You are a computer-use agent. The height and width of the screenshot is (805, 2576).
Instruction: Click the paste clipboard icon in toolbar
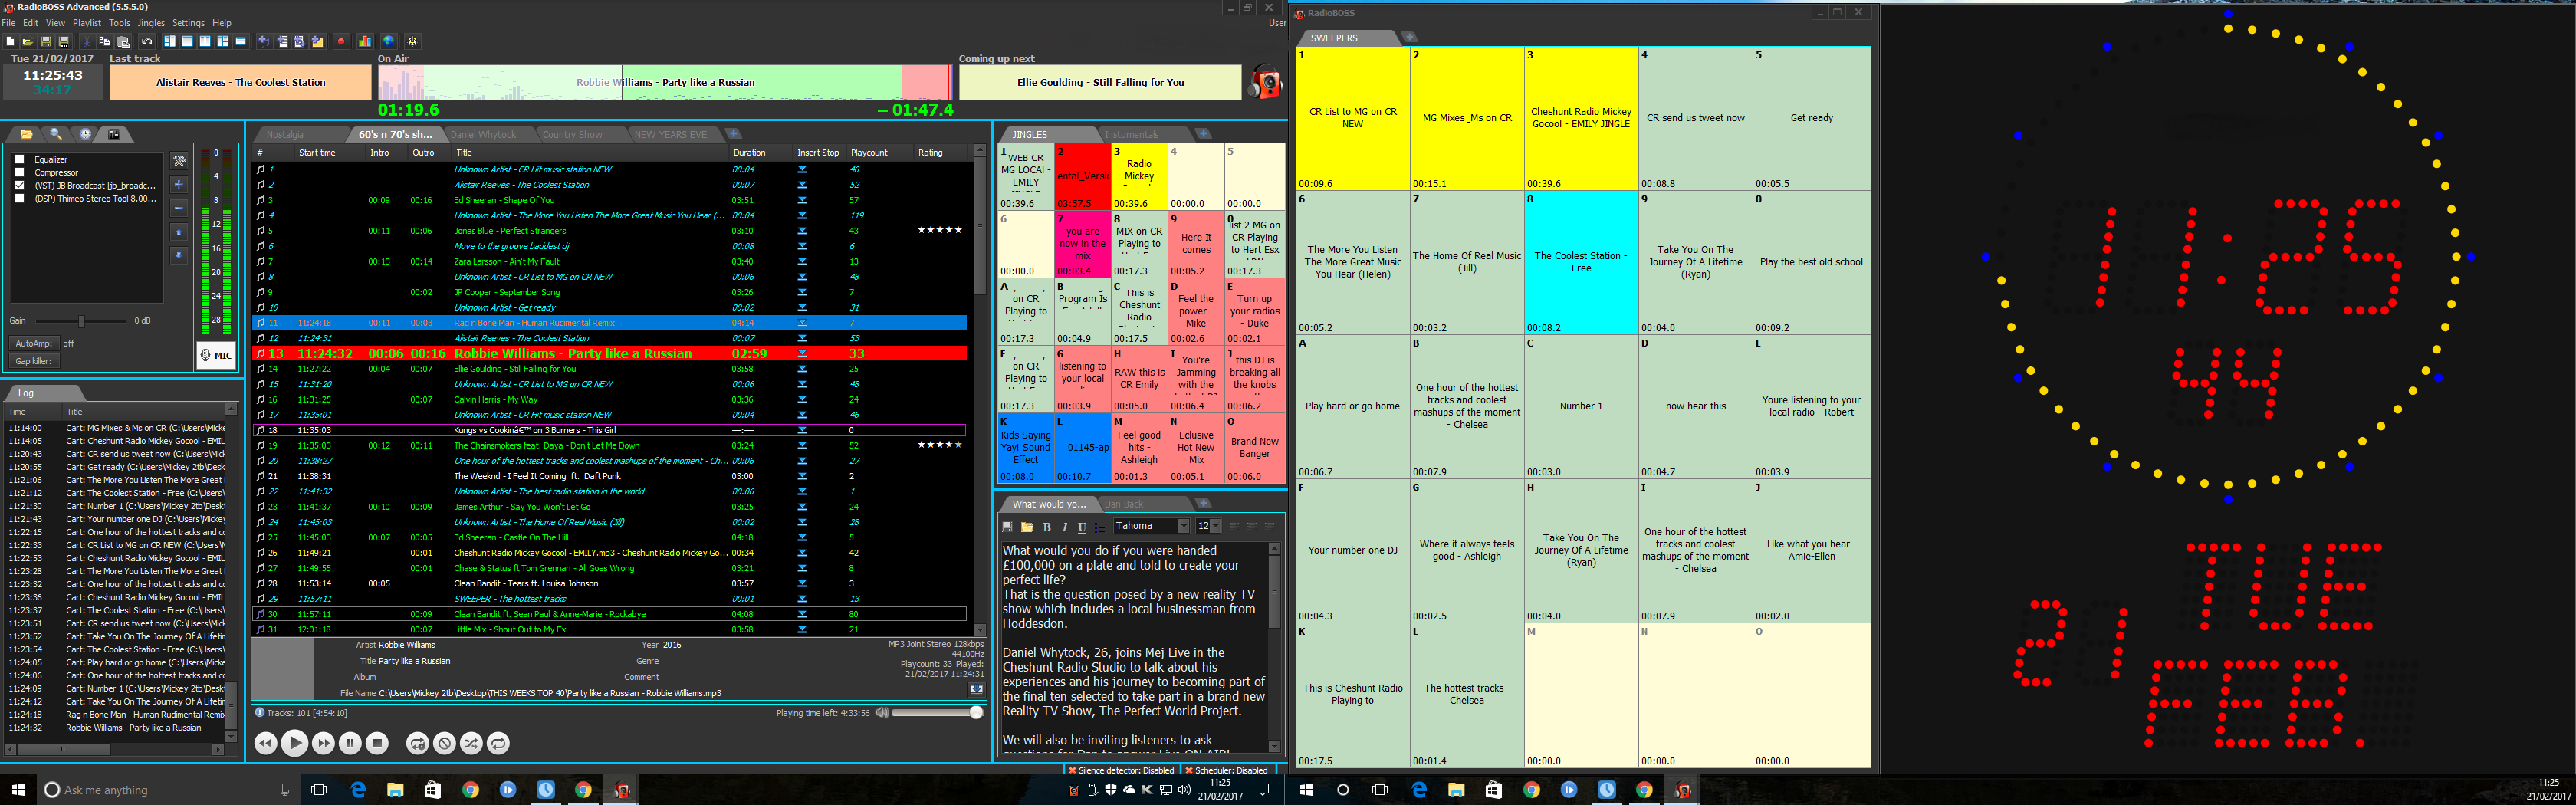[122, 41]
